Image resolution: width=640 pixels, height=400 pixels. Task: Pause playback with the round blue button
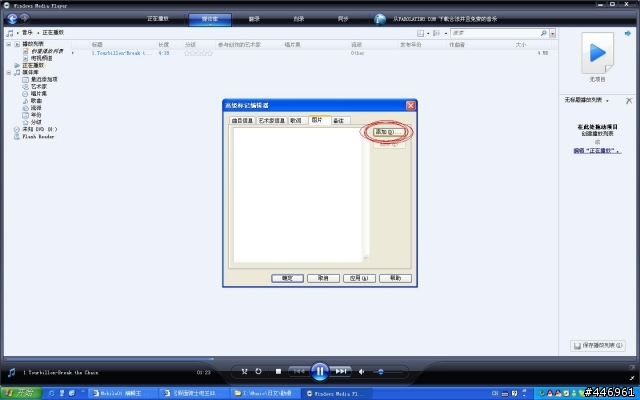[x=320, y=371]
